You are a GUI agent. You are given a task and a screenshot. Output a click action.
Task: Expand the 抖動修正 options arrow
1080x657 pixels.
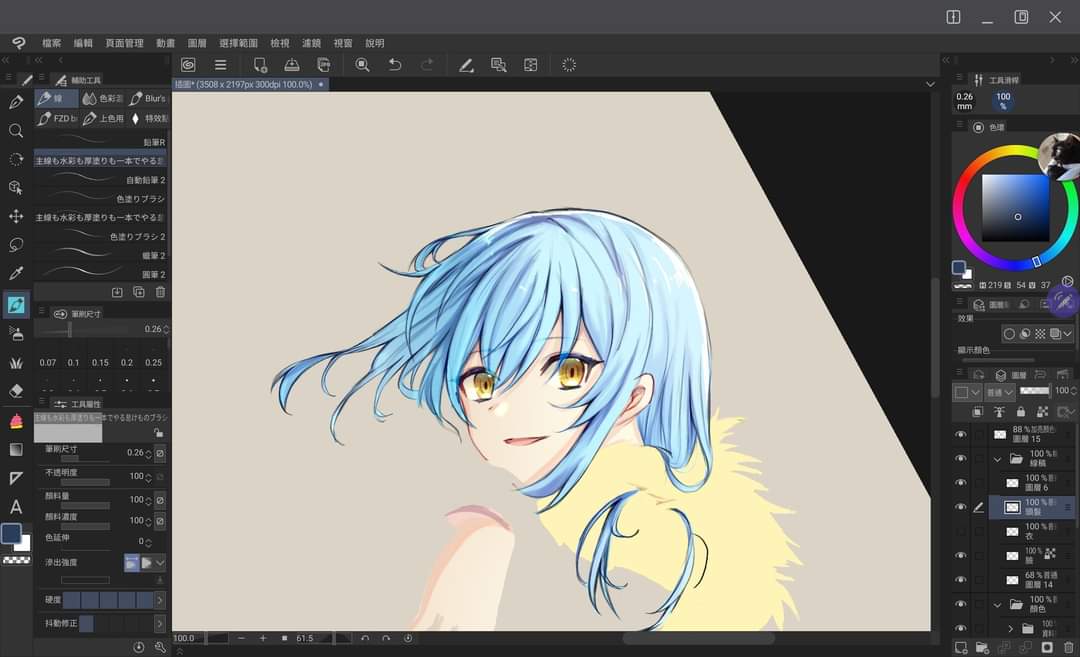click(160, 624)
